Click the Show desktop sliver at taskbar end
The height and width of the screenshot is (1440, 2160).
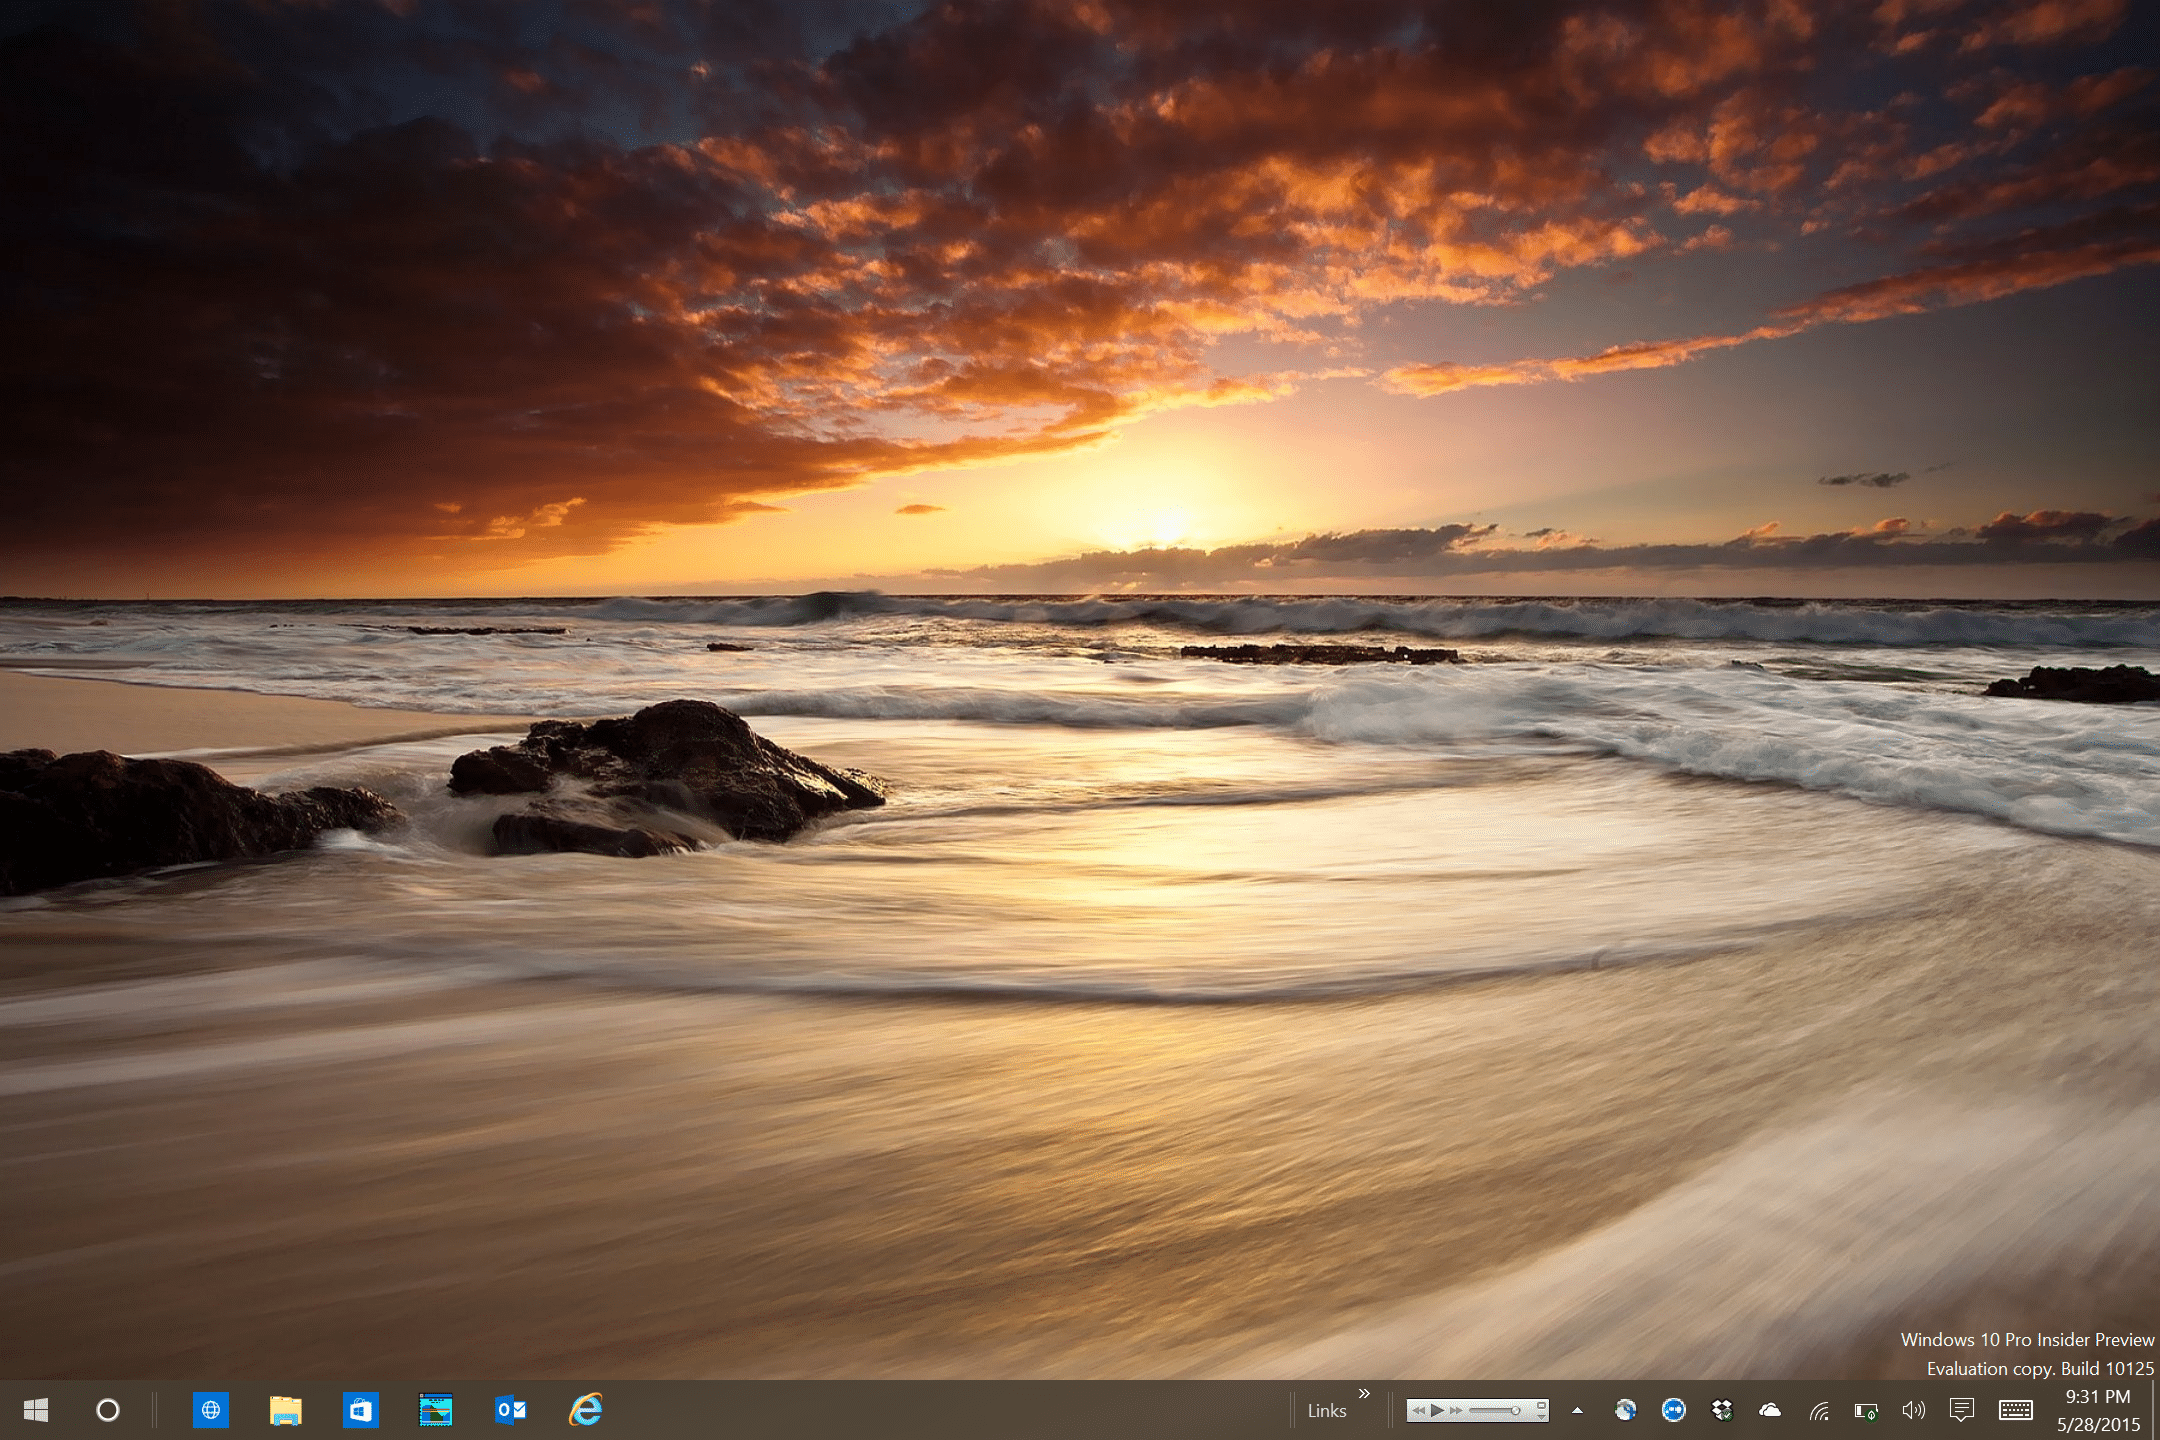2155,1410
